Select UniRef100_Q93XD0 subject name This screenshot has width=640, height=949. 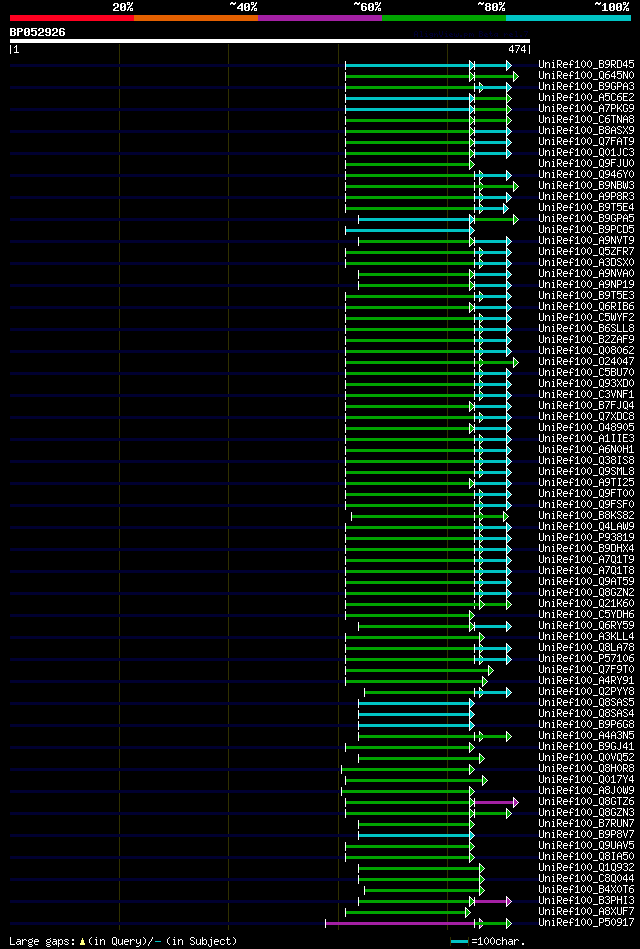click(x=586, y=384)
